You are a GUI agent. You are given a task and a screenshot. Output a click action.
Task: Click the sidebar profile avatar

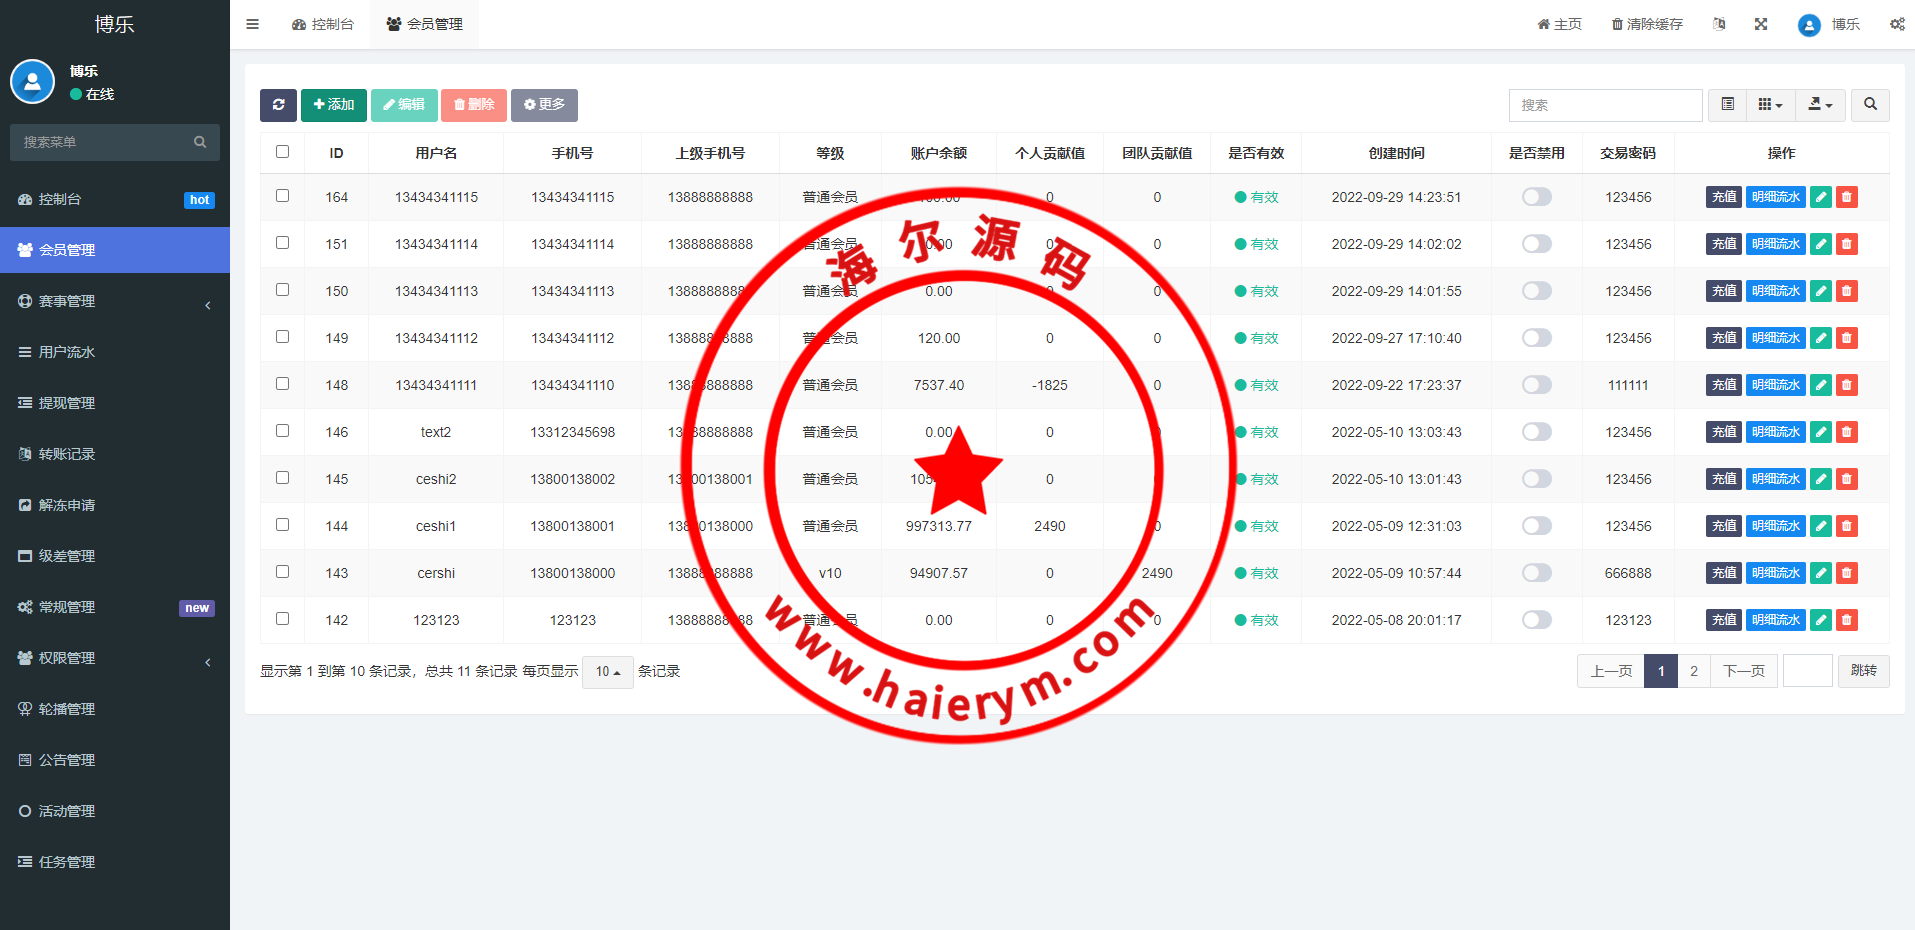coord(32,82)
